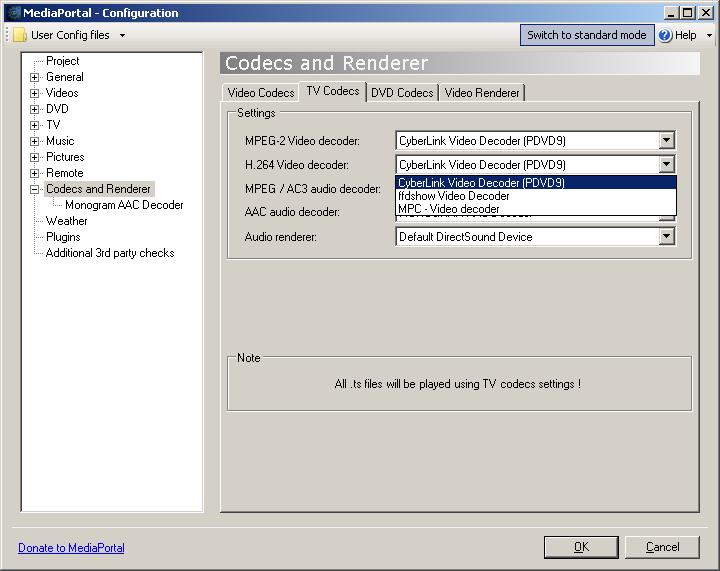The width and height of the screenshot is (720, 571).
Task: Switch to the DVD Codecs tab
Action: pos(402,93)
